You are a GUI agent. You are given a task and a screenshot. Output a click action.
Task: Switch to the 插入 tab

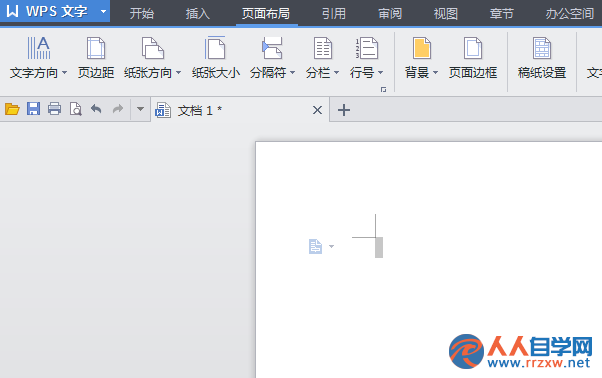tap(198, 13)
